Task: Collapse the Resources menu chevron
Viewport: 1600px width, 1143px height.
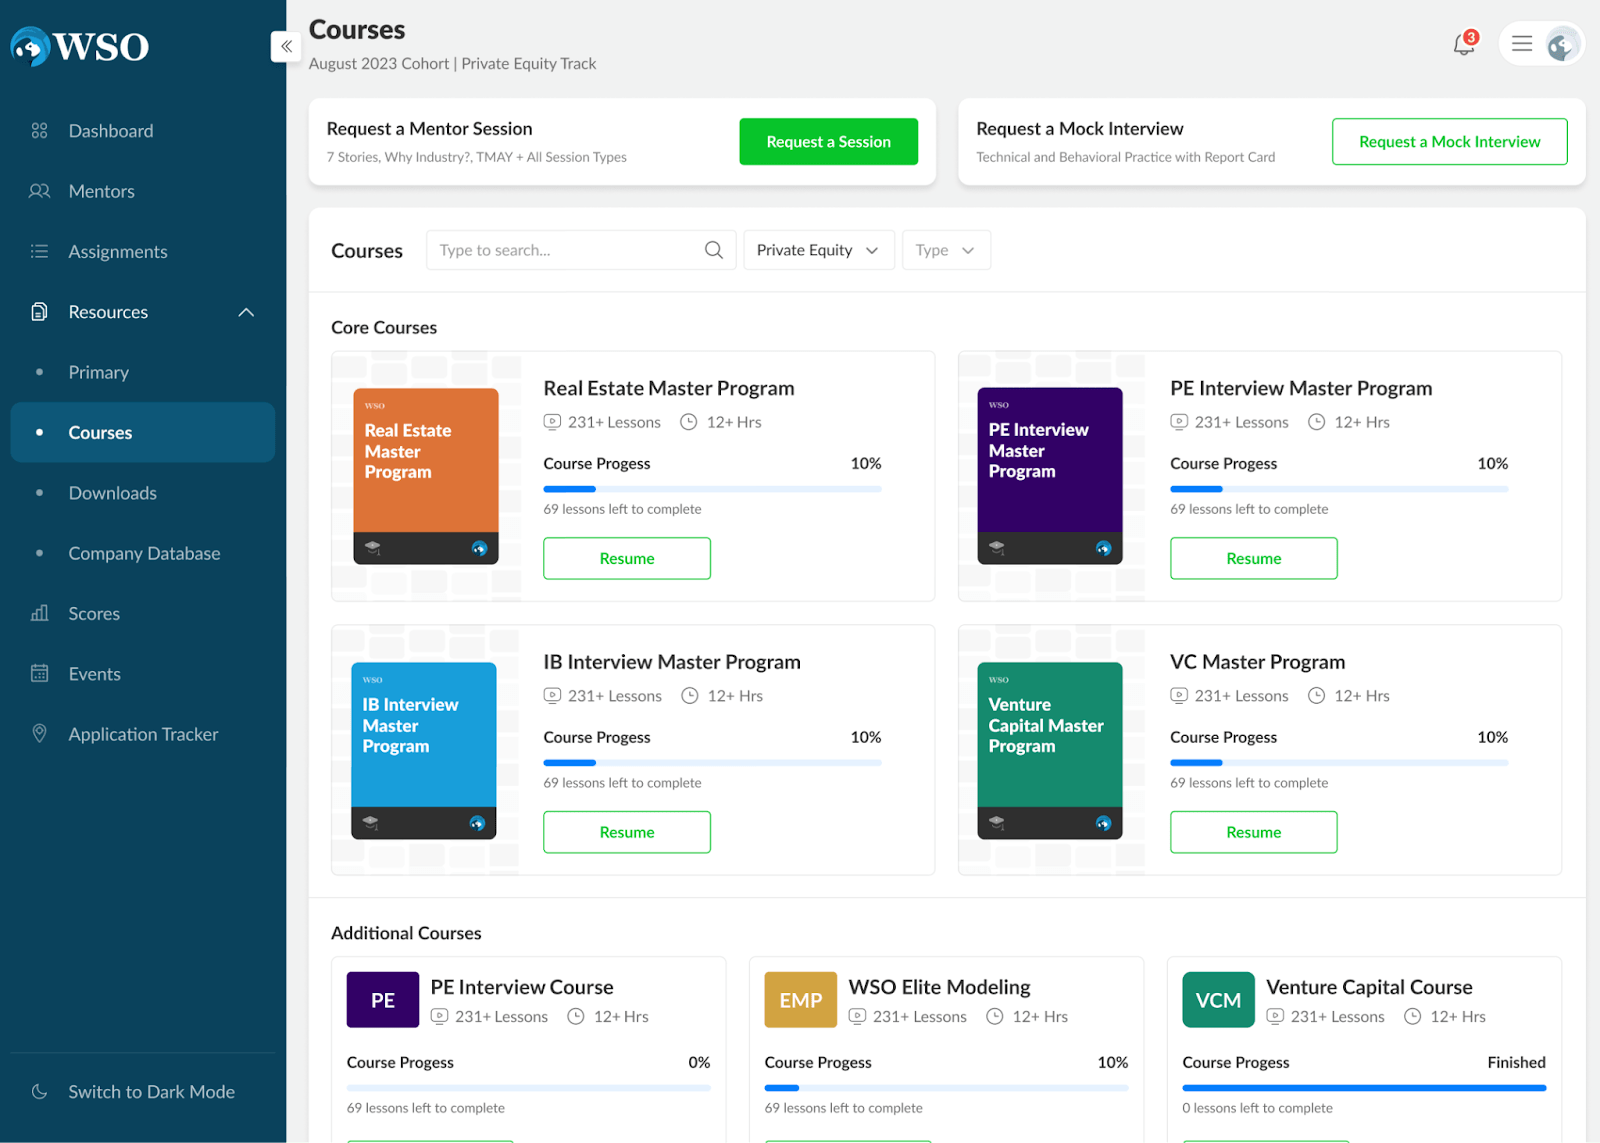Action: pos(246,312)
